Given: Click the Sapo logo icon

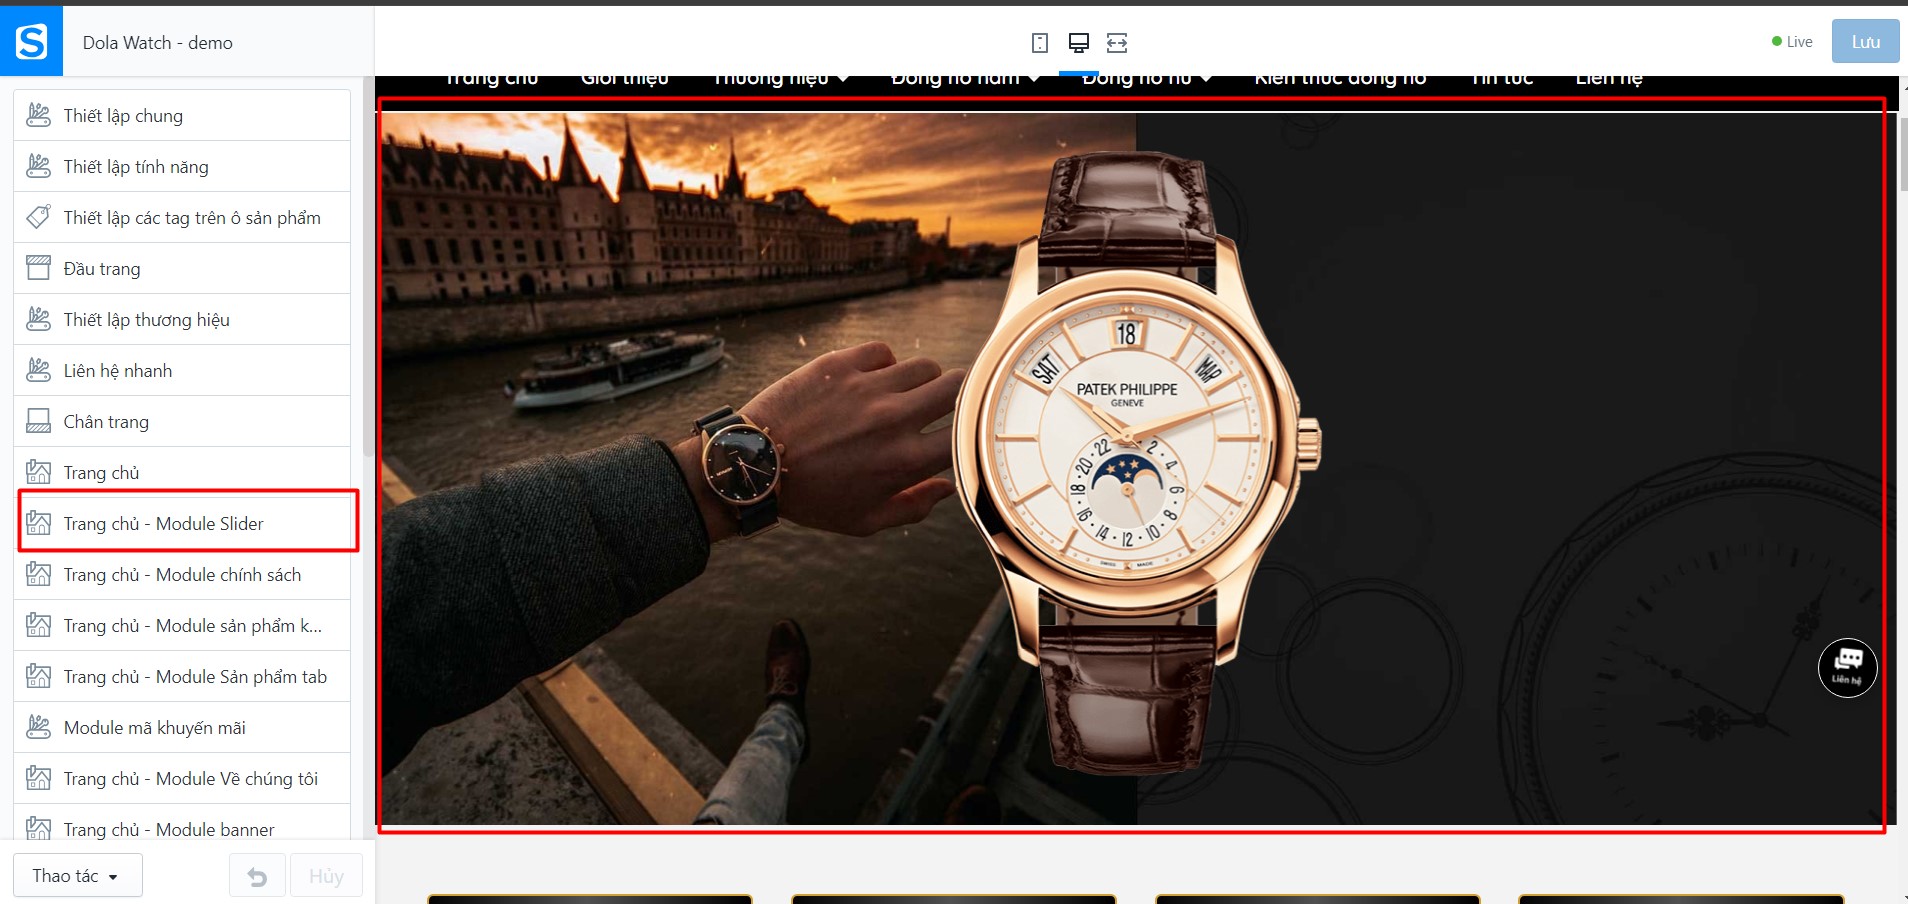Looking at the screenshot, I should 31,41.
